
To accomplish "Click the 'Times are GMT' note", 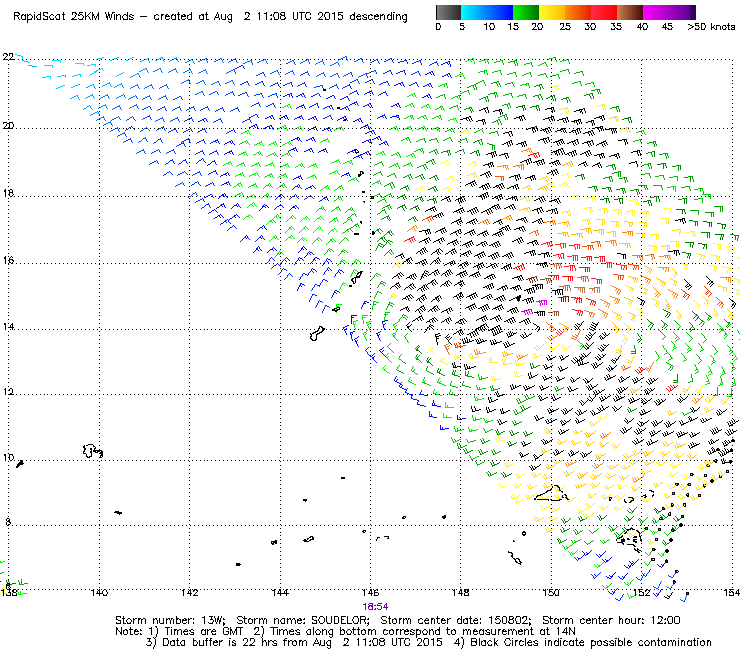I will pos(203,632).
